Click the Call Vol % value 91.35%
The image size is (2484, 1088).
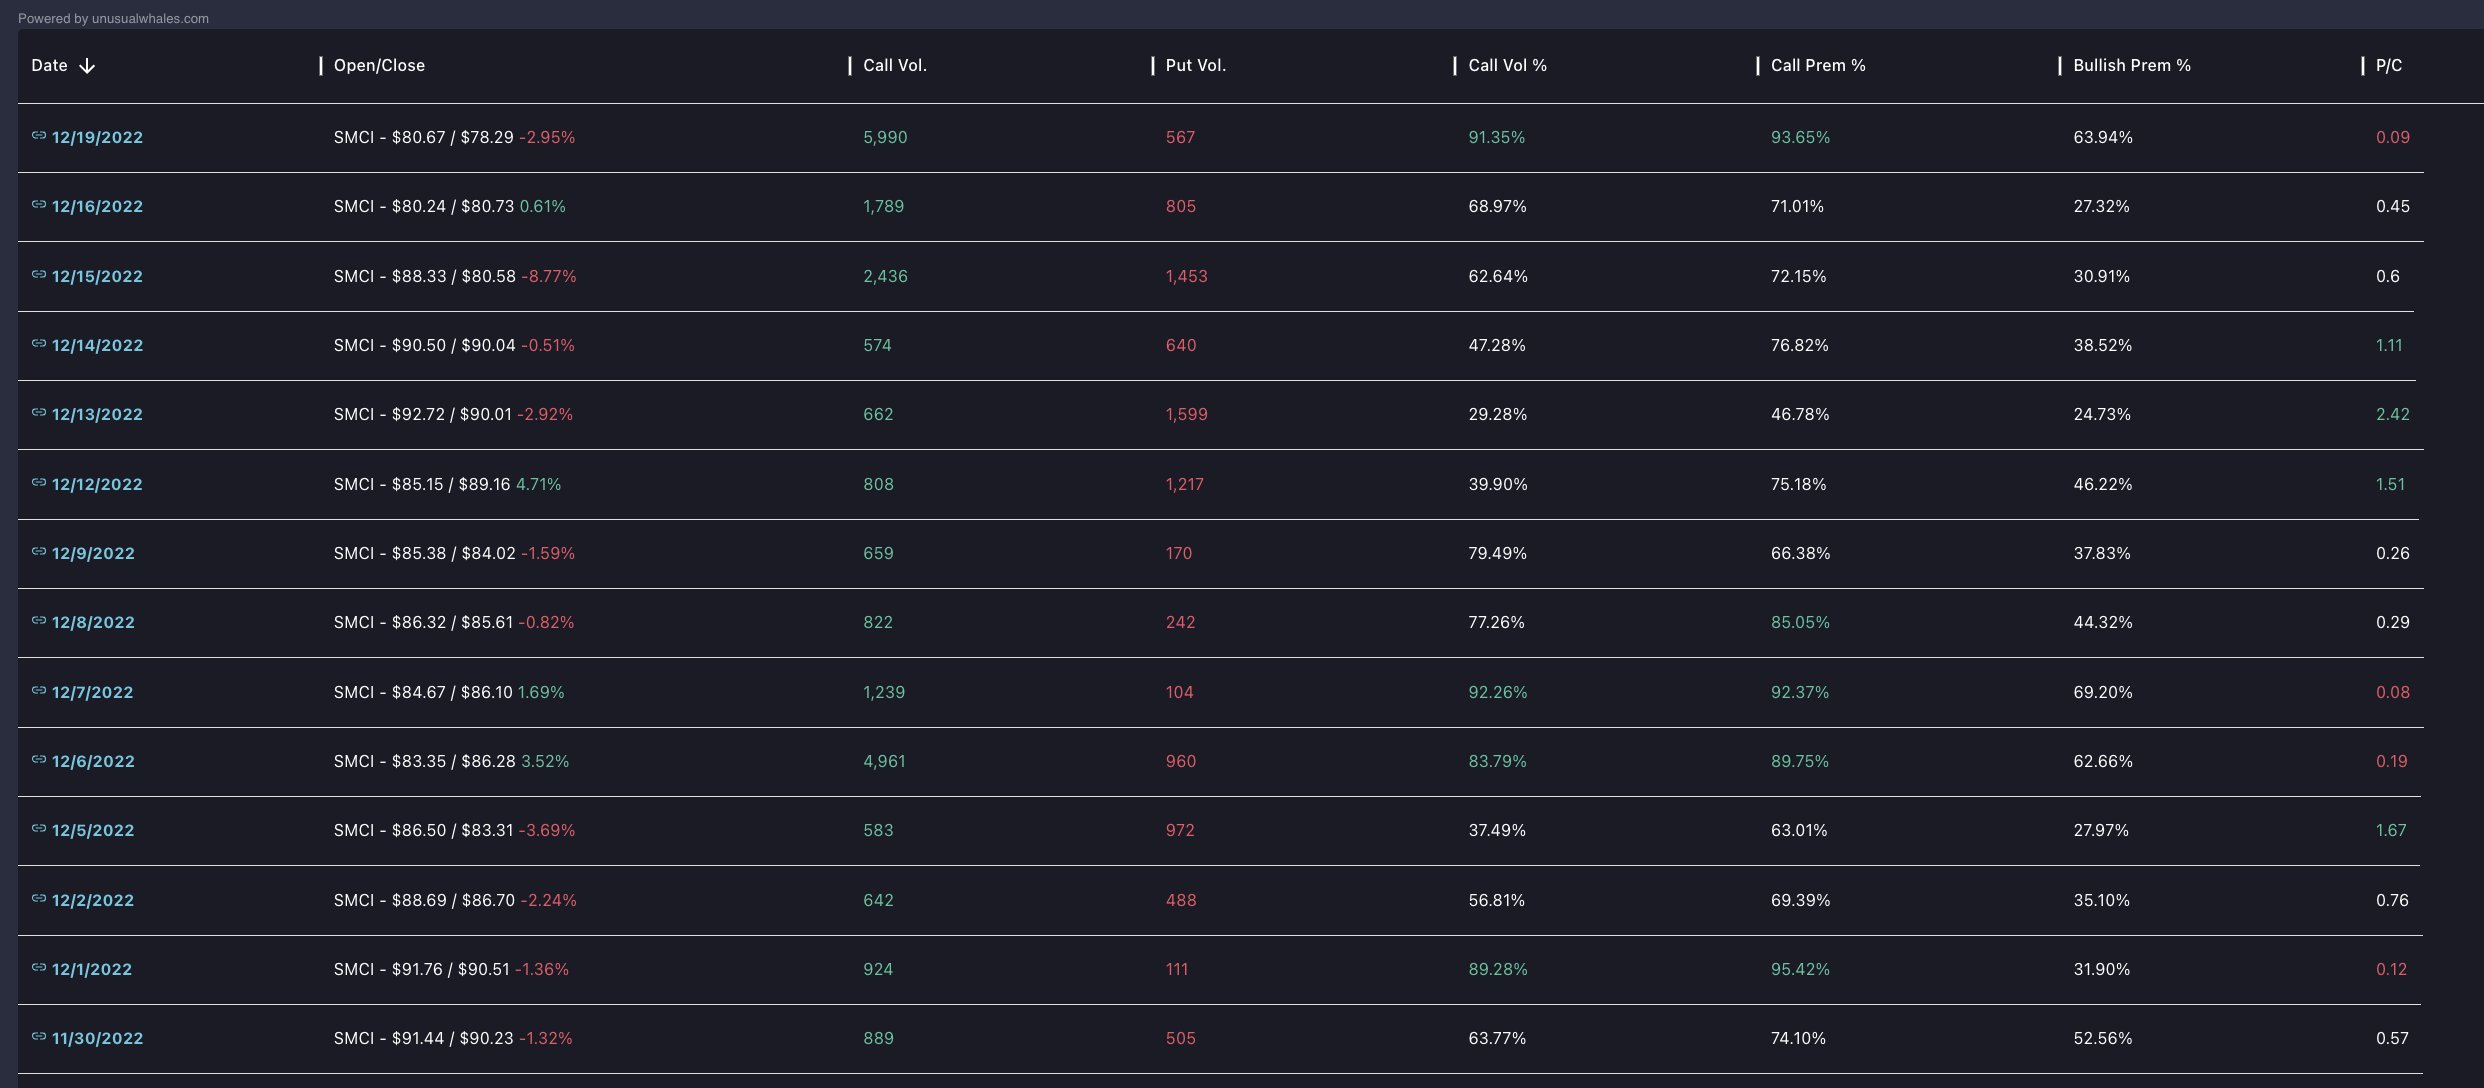pos(1496,137)
